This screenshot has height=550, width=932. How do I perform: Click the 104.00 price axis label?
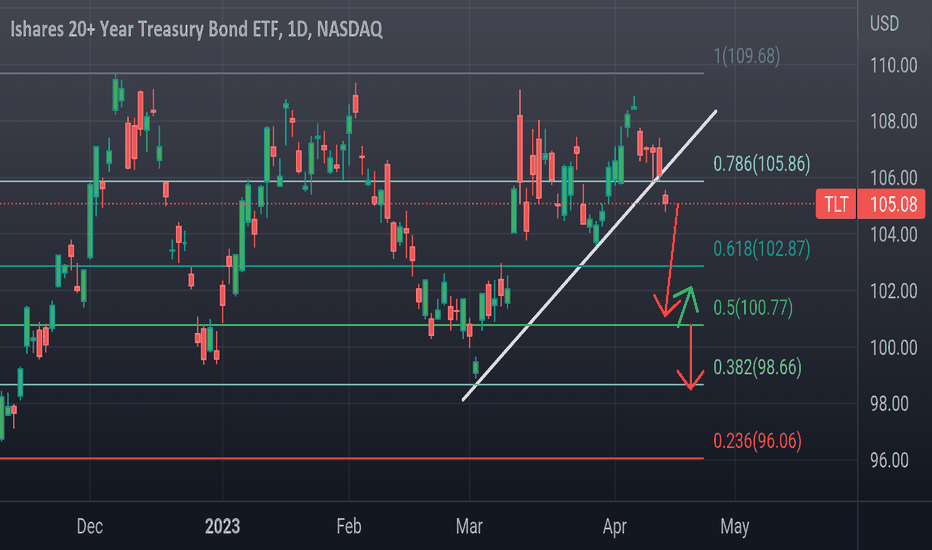coord(893,234)
